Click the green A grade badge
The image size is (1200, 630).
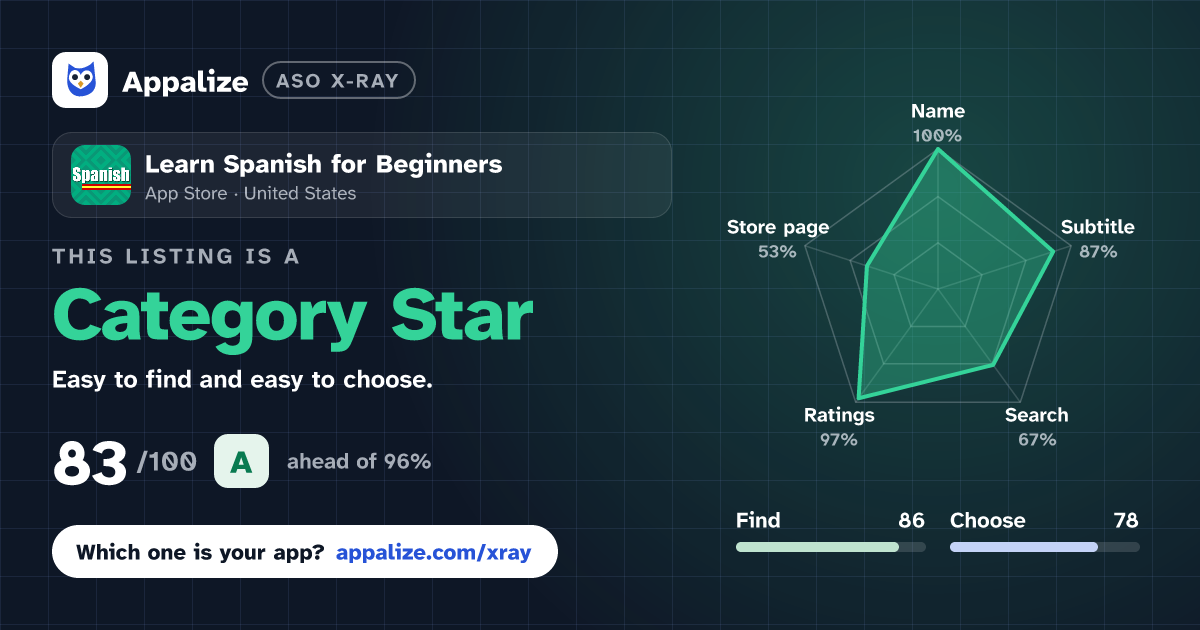pos(241,461)
